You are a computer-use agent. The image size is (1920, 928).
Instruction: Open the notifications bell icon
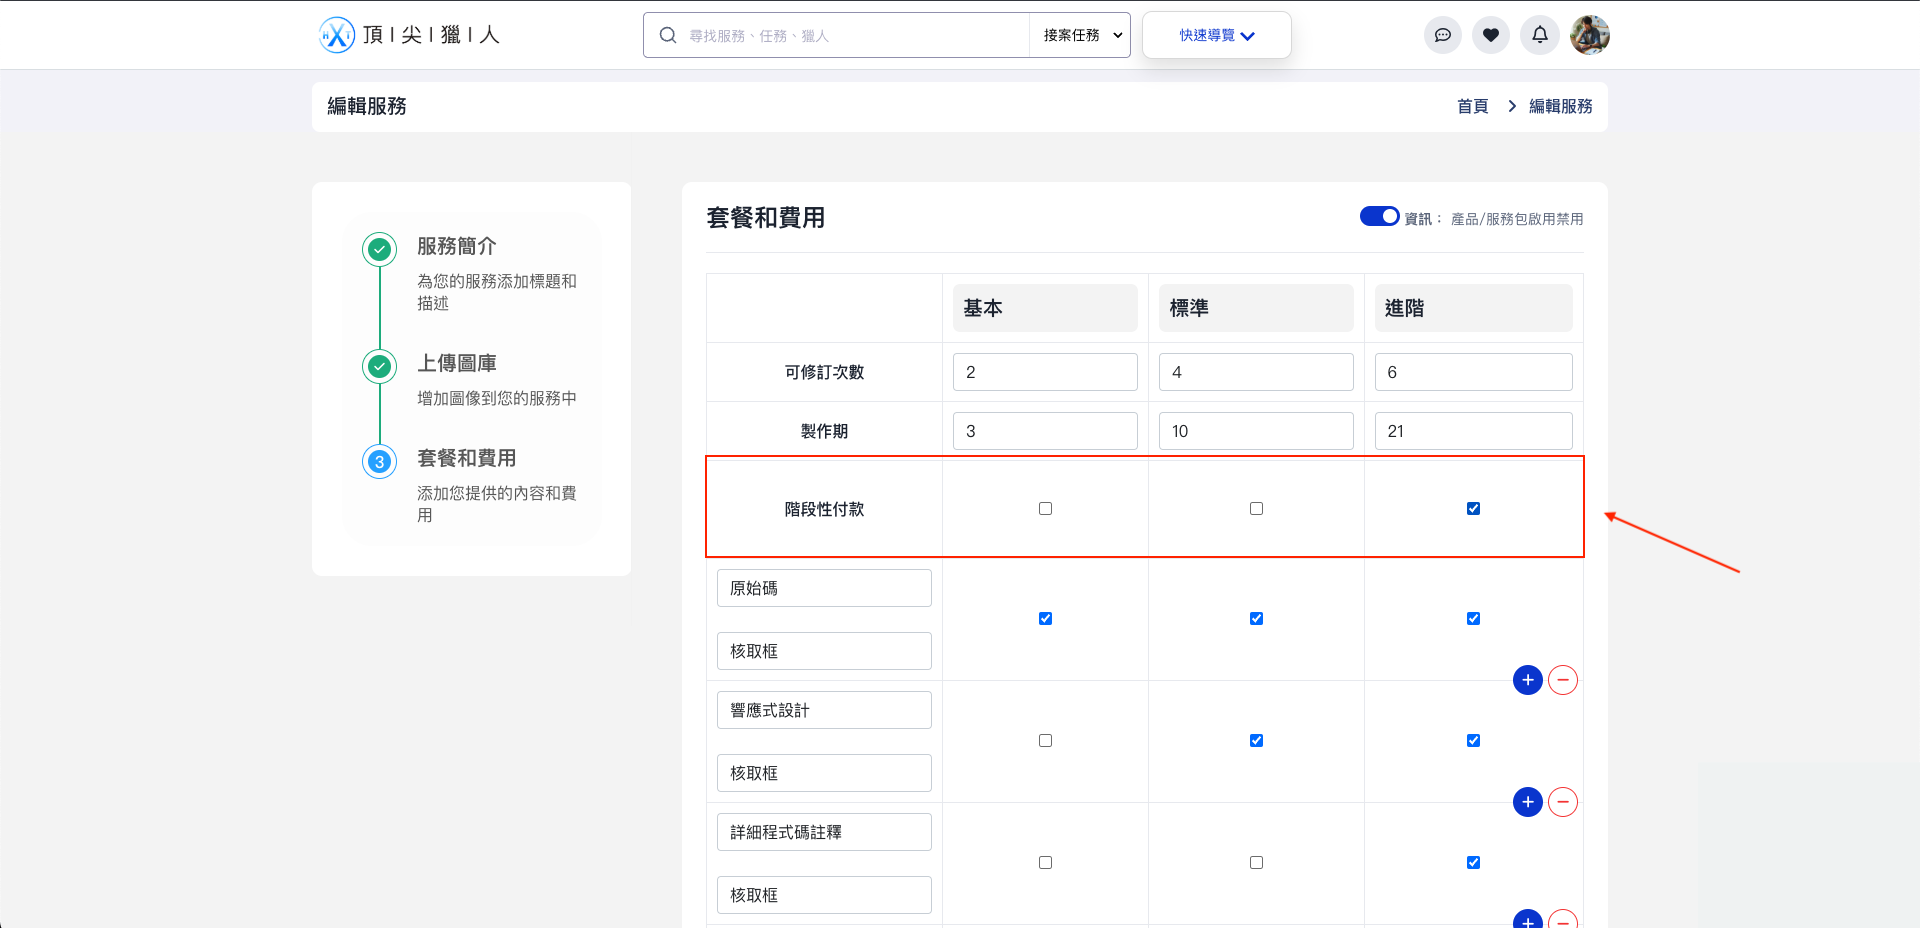pyautogui.click(x=1539, y=35)
